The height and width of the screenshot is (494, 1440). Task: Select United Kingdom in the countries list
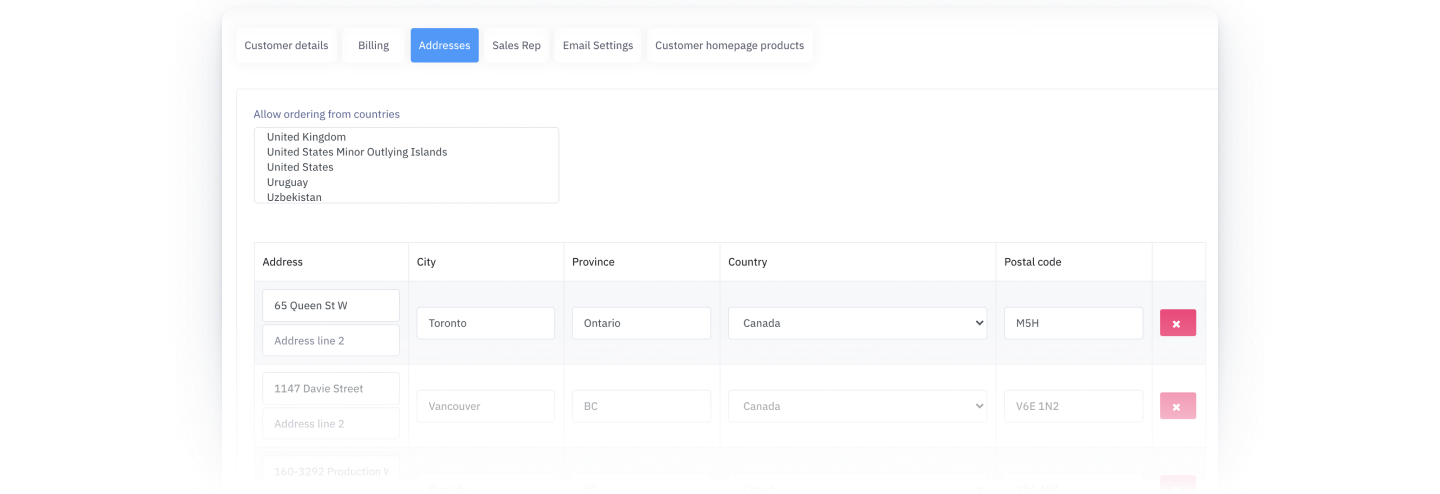pos(306,137)
